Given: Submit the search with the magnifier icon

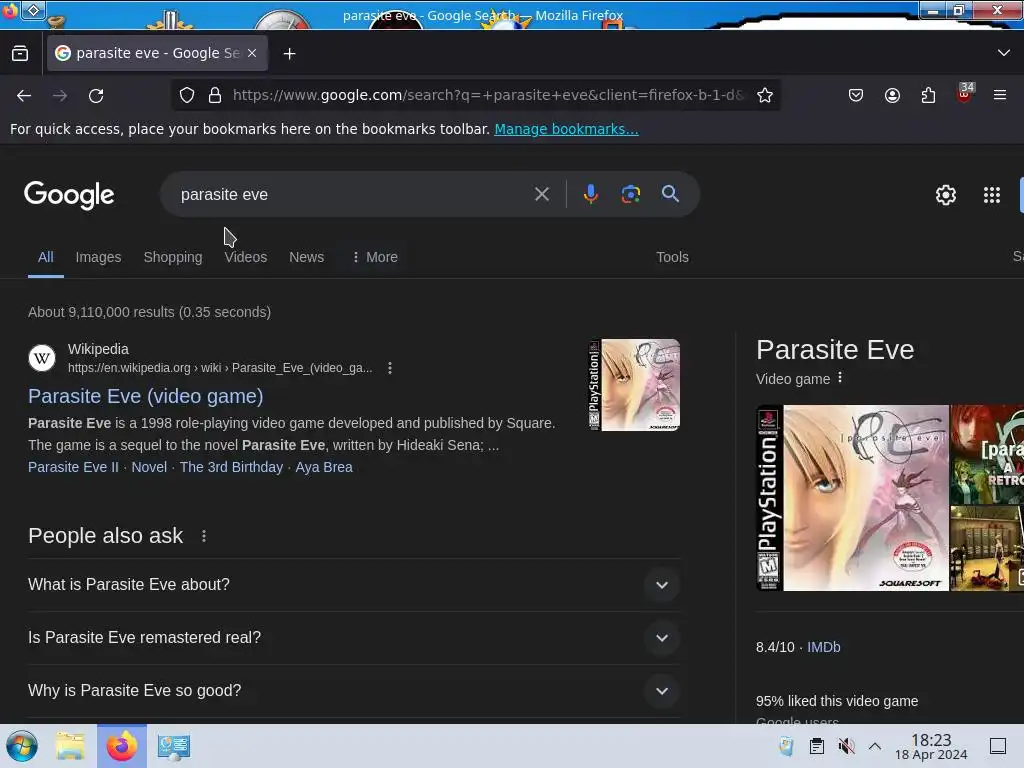Looking at the screenshot, I should click(x=670, y=194).
